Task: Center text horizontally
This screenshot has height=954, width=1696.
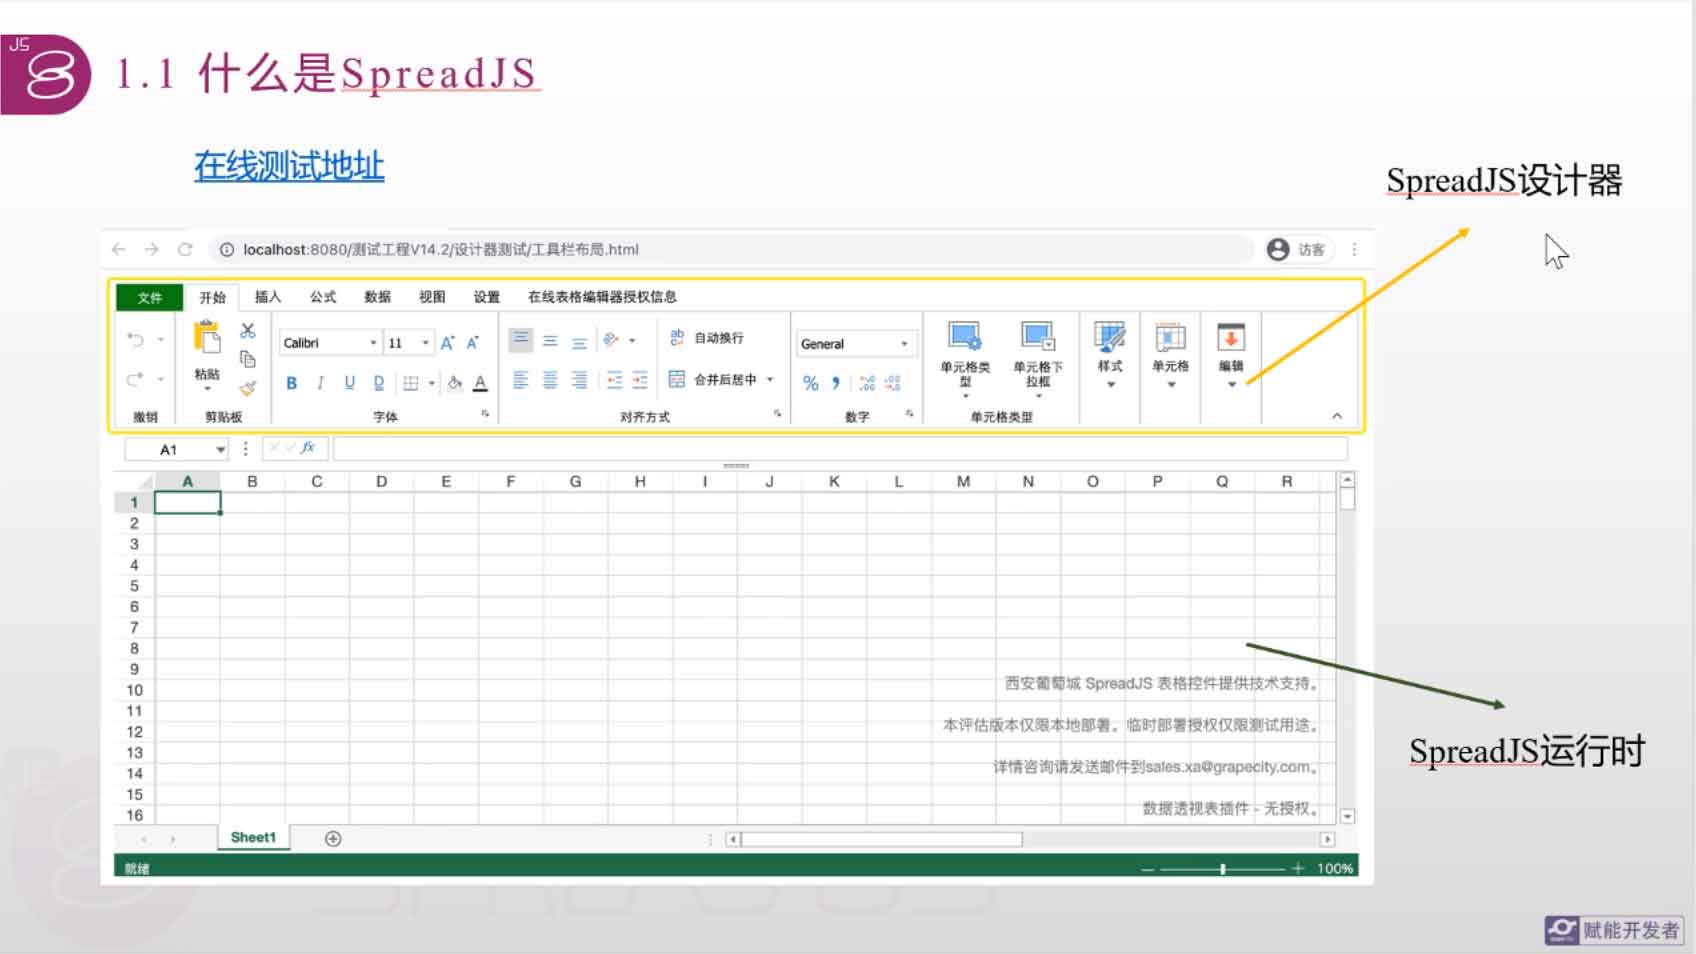Action: (550, 380)
